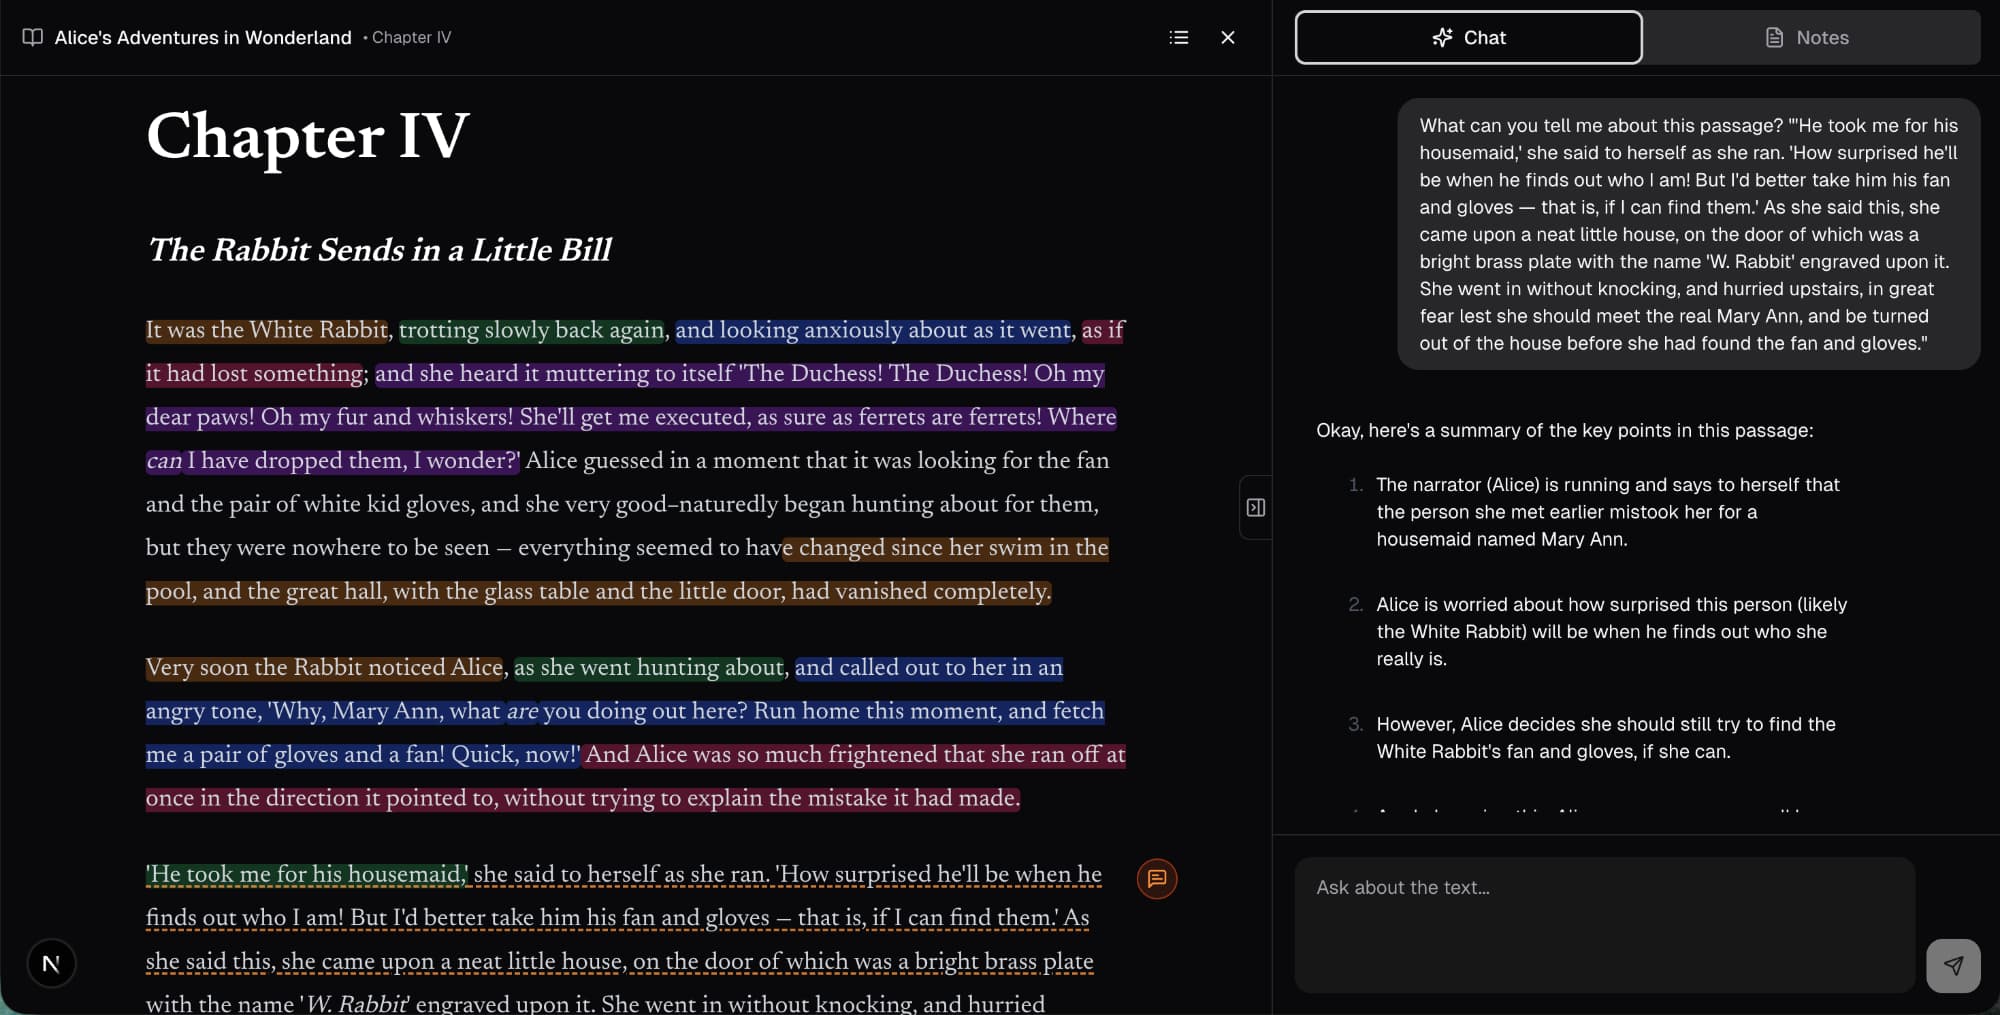Close the reader with the X icon

(1228, 37)
